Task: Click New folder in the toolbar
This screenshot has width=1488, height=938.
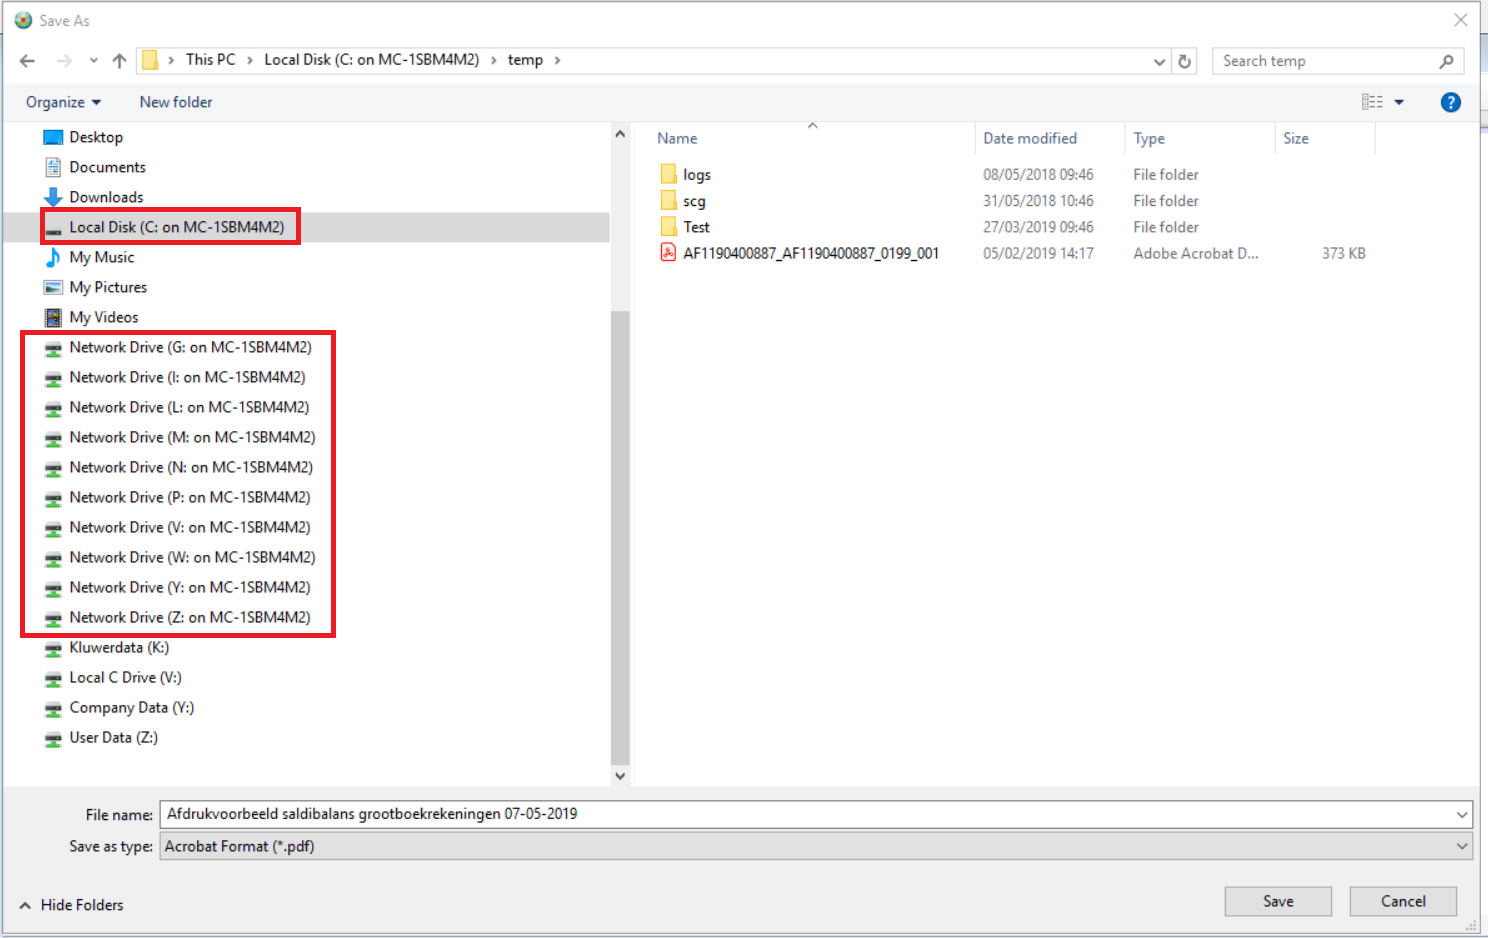Action: [x=176, y=102]
